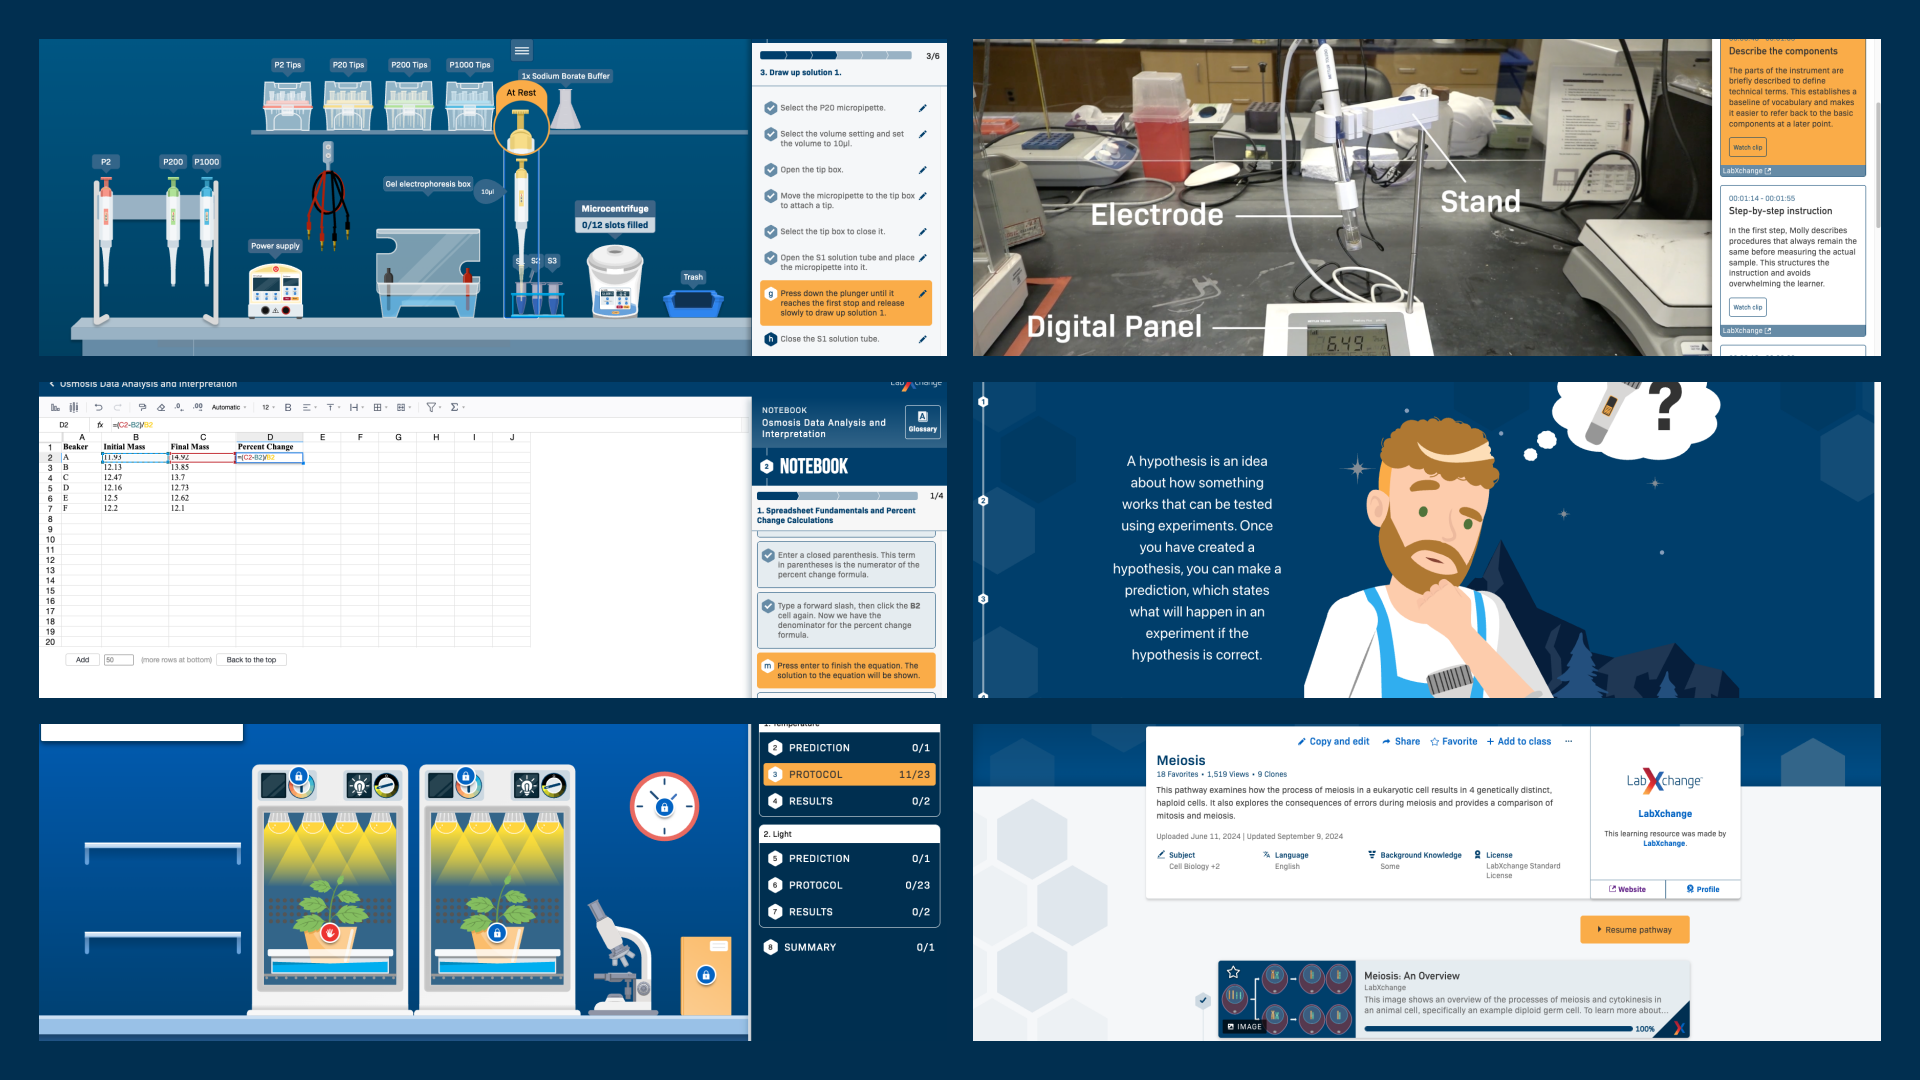Viewport: 1920px width, 1080px height.
Task: Click the Add rows button
Action: click(x=83, y=660)
